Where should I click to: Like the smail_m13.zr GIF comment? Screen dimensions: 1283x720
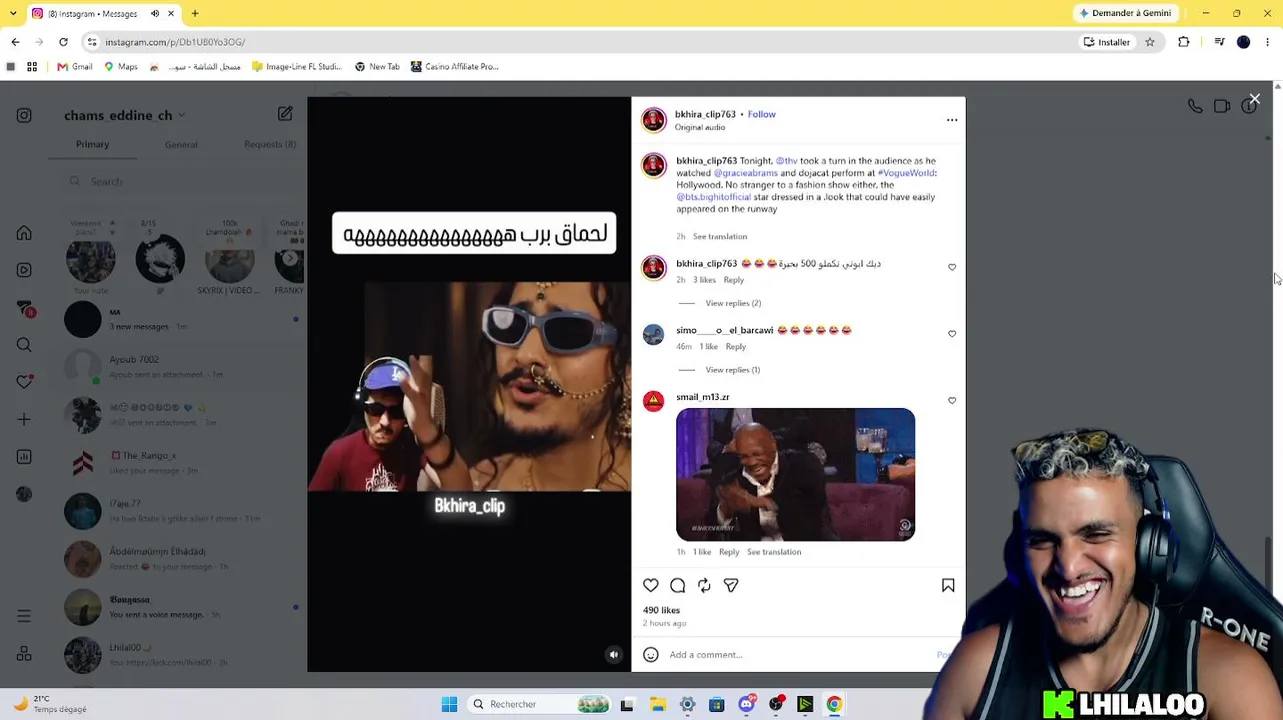(952, 401)
